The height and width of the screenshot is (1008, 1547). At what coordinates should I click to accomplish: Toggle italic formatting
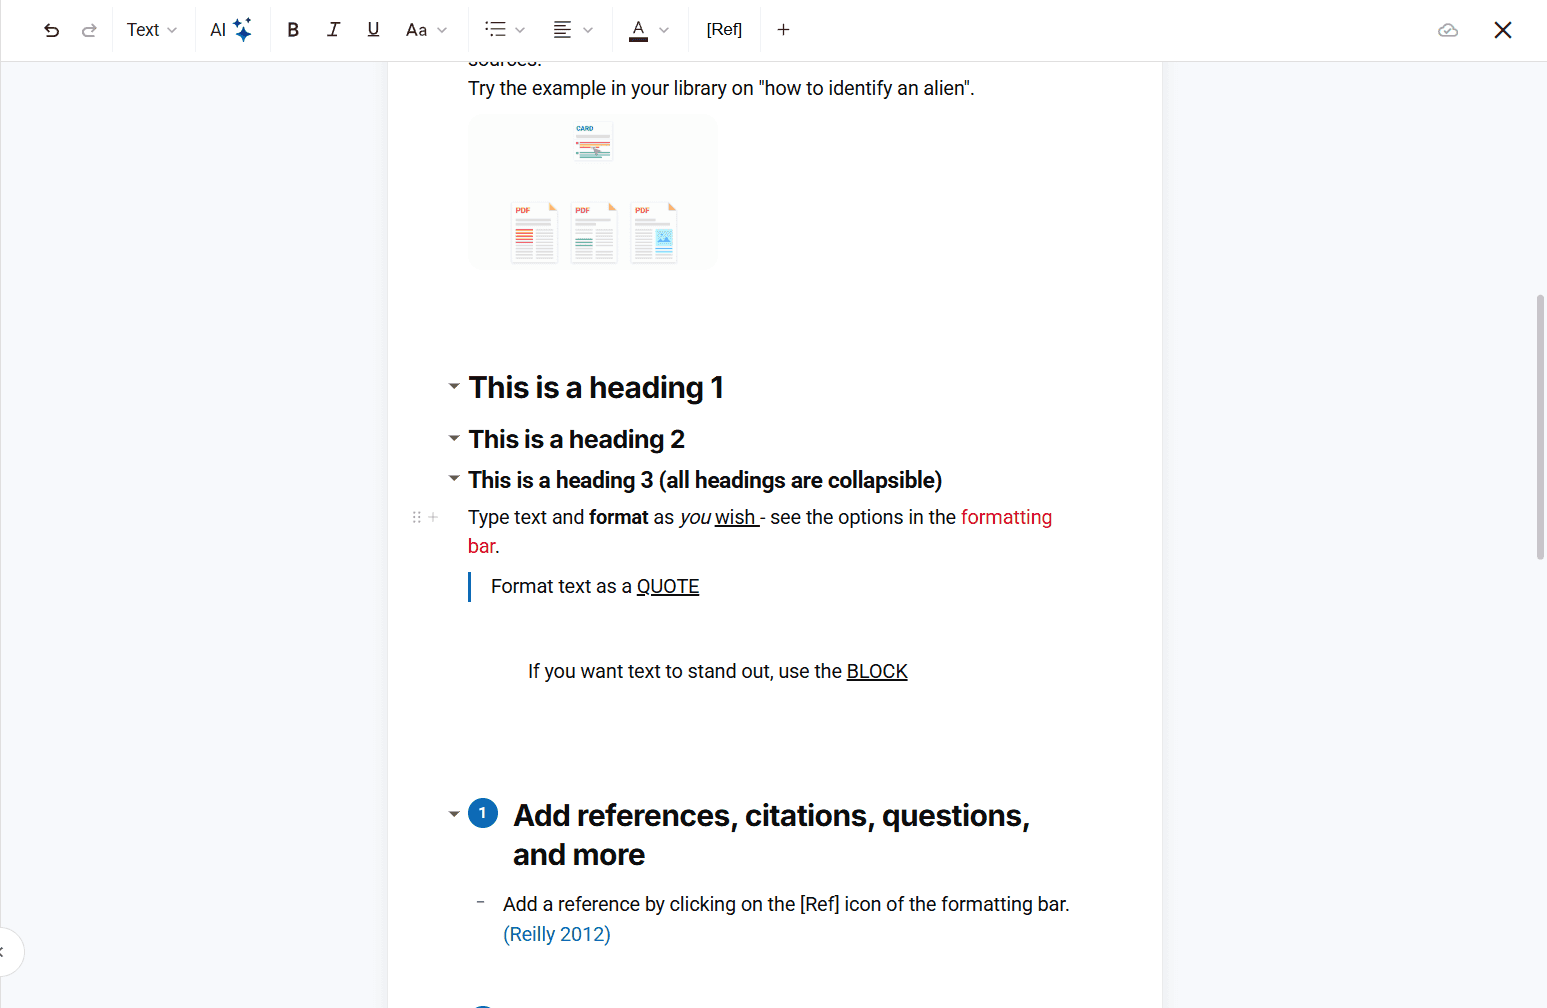click(333, 30)
